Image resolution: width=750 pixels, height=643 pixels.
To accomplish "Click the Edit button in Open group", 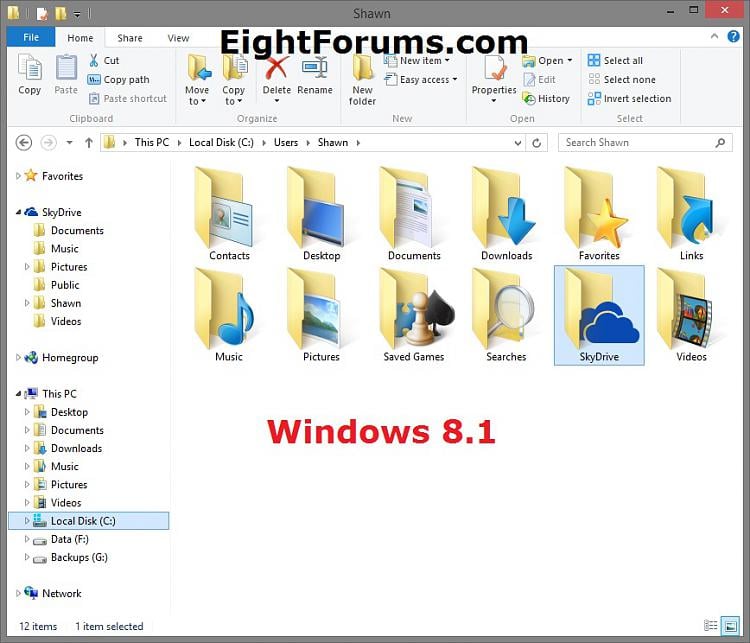I will (539, 79).
